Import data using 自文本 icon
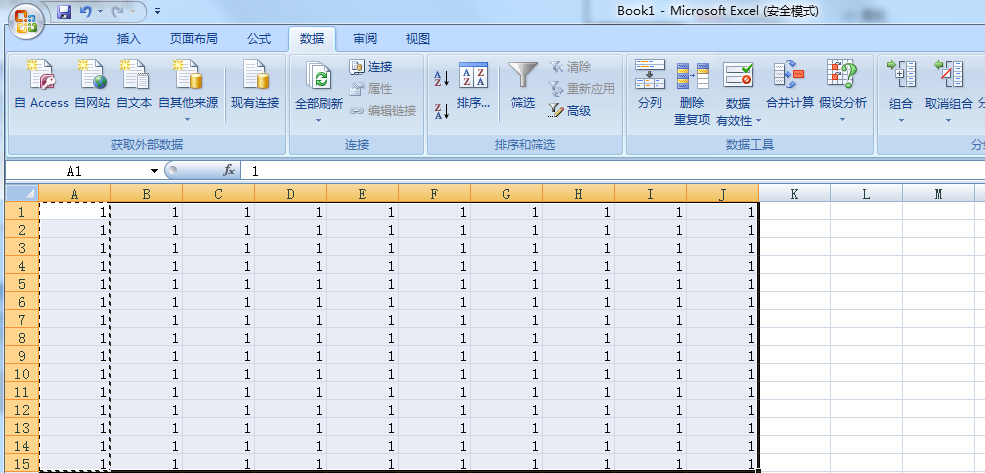This screenshot has height=473, width=985. [134, 77]
